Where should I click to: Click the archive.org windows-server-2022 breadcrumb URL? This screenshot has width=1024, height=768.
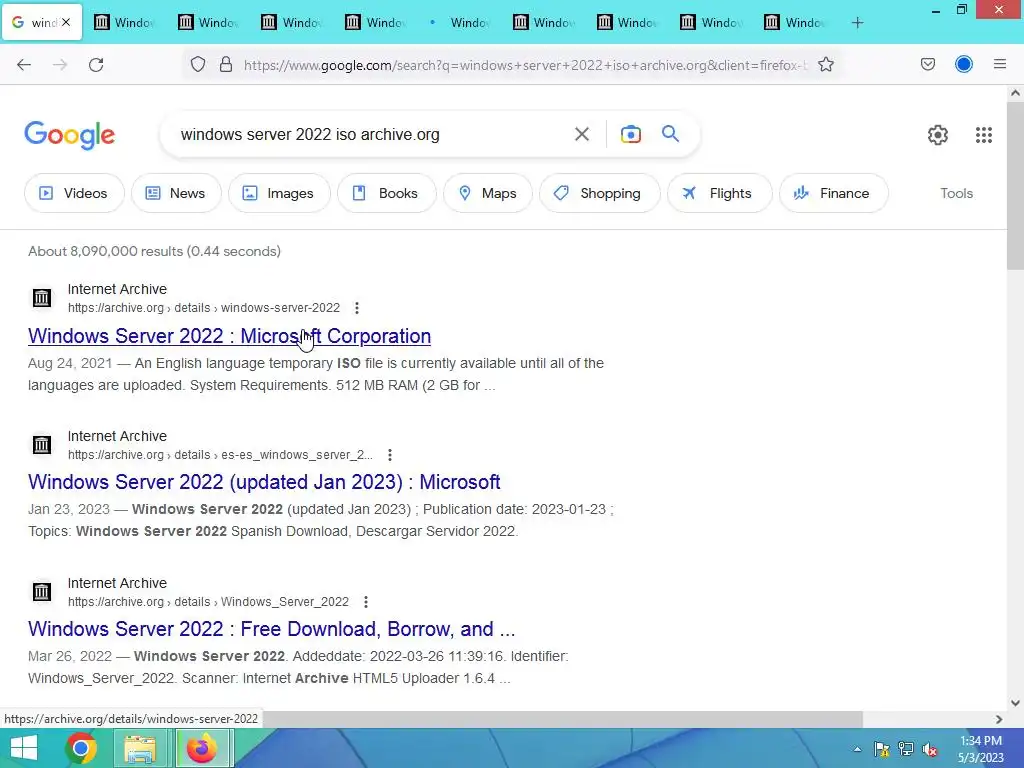204,308
